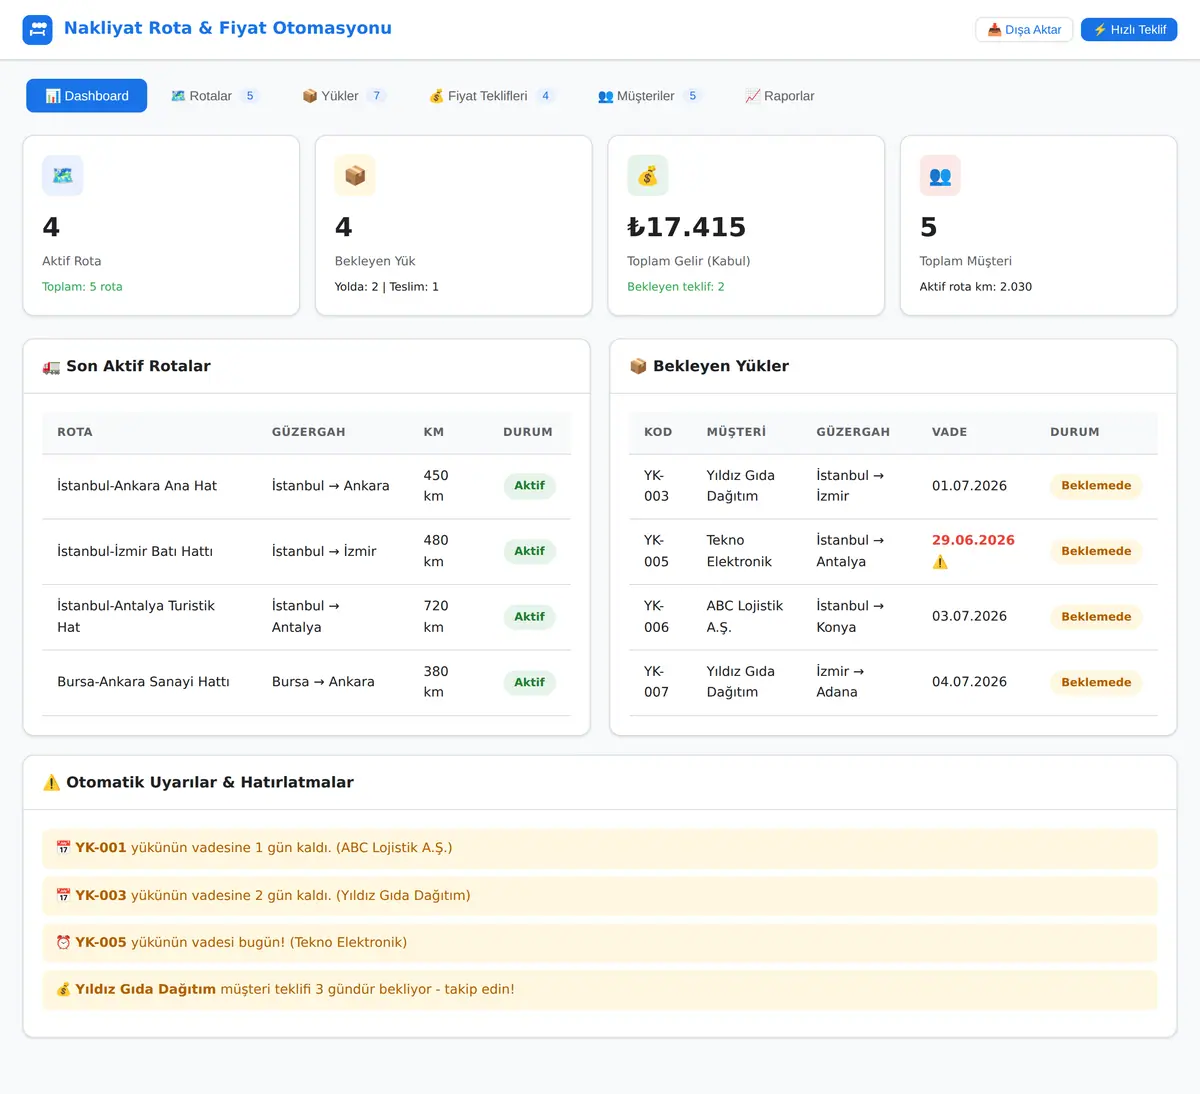
Task: Select the İstanbul-İzmir Batı Hattı route name
Action: 135,552
